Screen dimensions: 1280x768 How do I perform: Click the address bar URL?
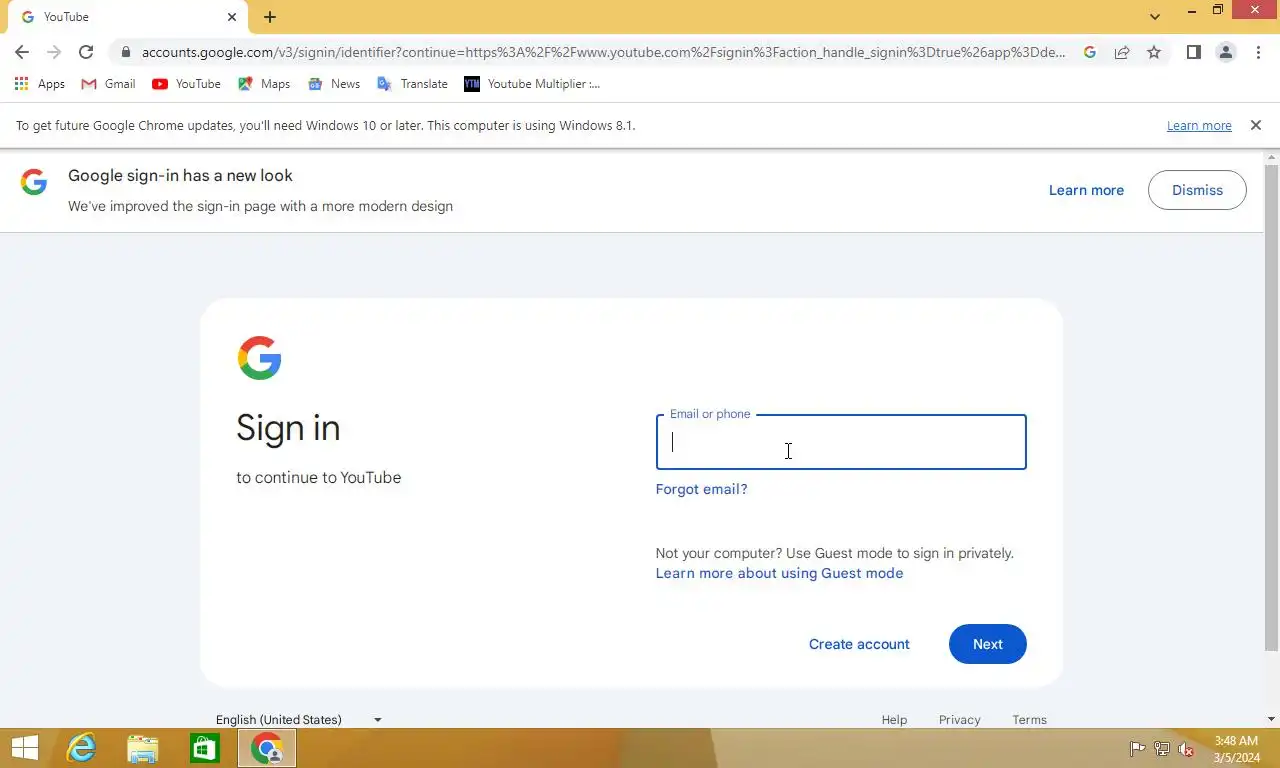(x=604, y=52)
